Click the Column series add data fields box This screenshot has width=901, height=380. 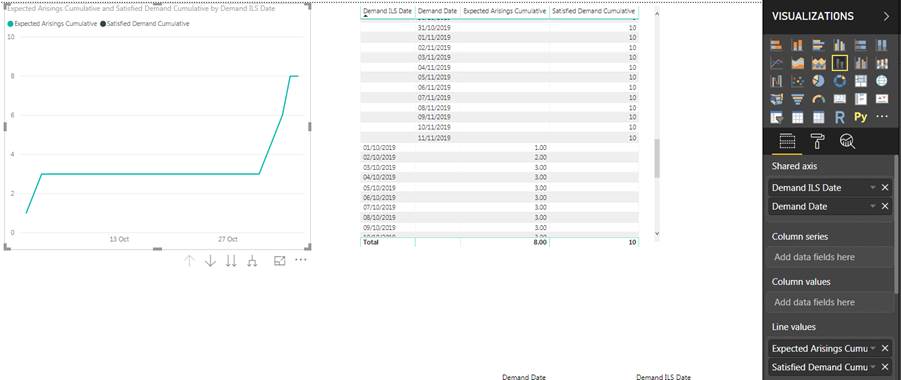(830, 257)
